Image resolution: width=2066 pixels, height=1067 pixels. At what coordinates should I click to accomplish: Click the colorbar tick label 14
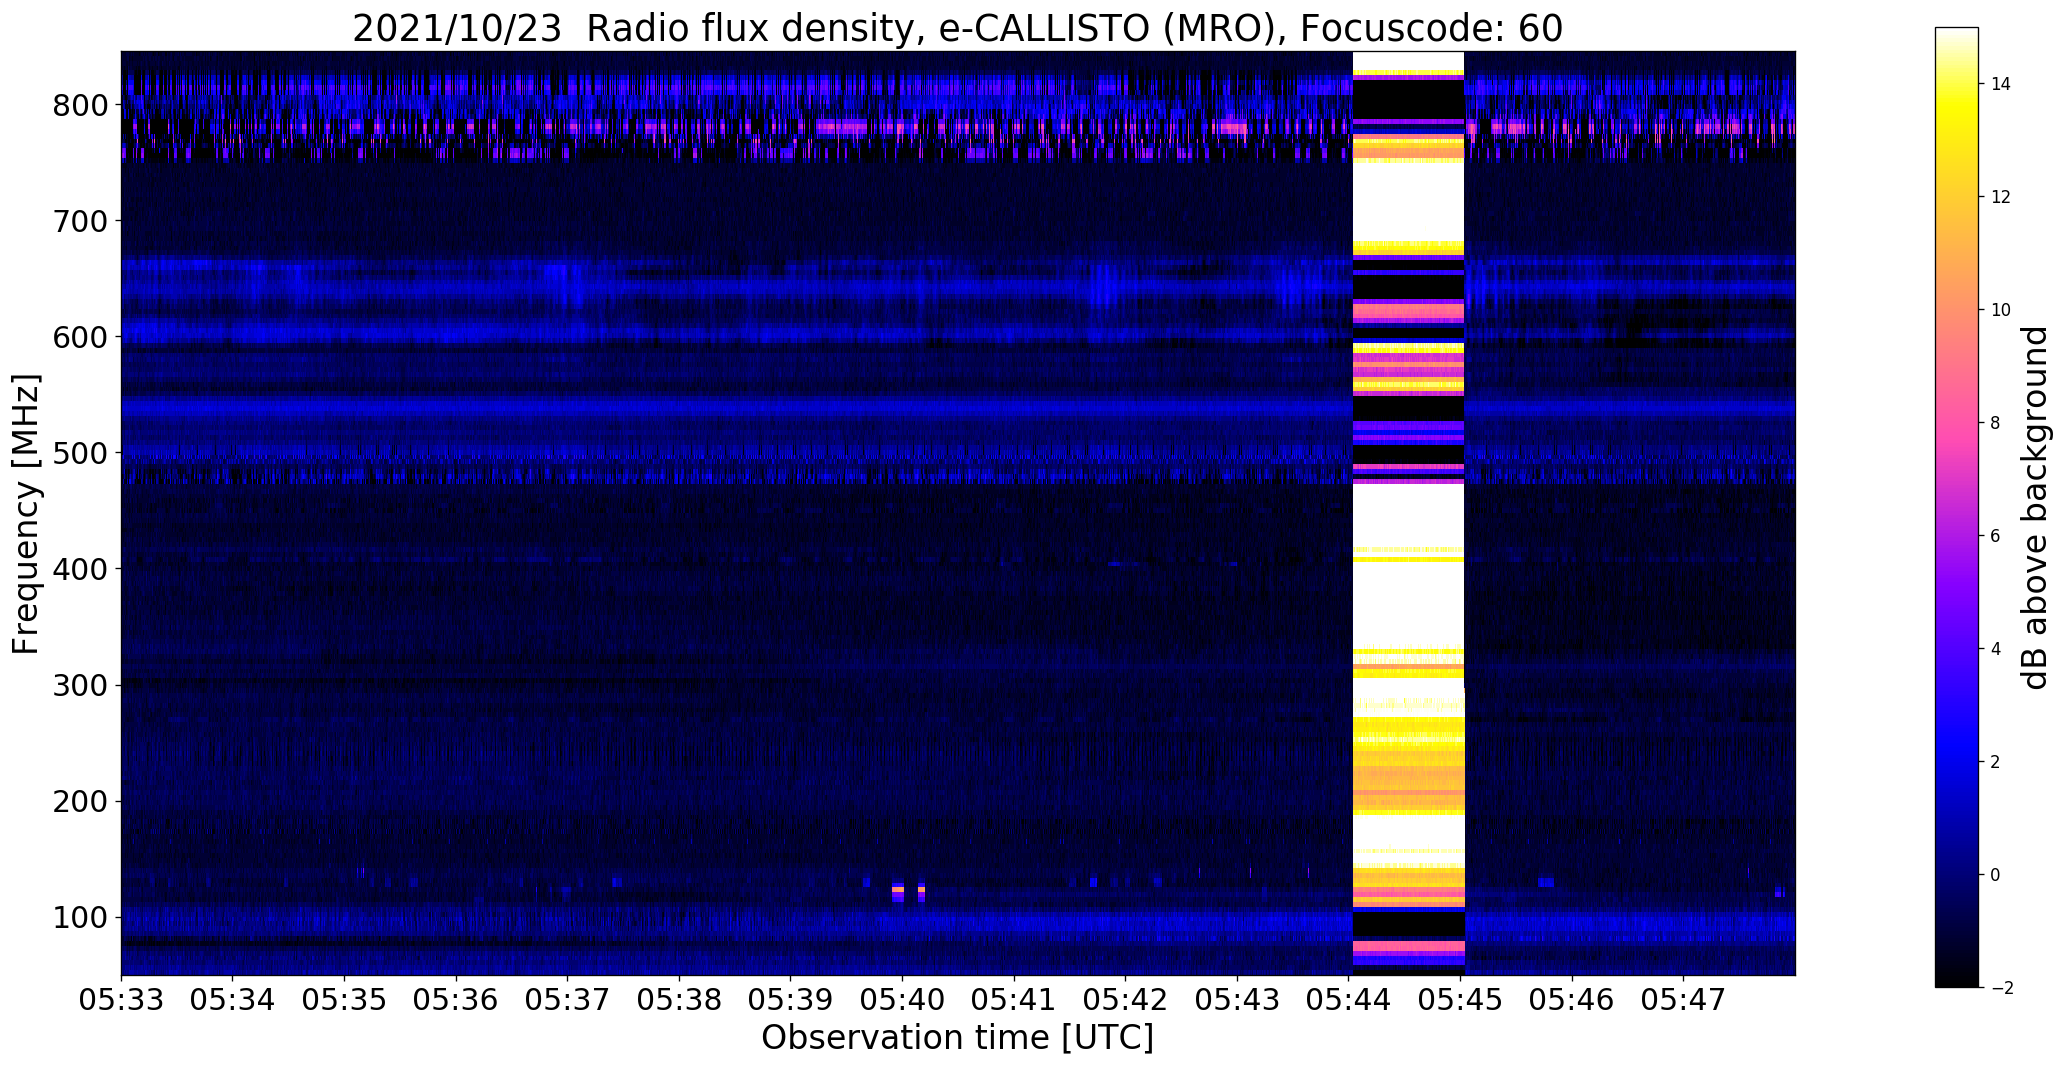[2001, 84]
